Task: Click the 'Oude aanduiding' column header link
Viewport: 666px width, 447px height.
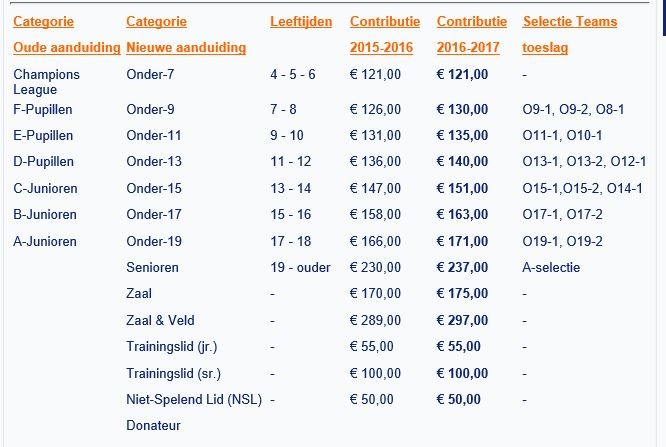Action: coord(66,48)
